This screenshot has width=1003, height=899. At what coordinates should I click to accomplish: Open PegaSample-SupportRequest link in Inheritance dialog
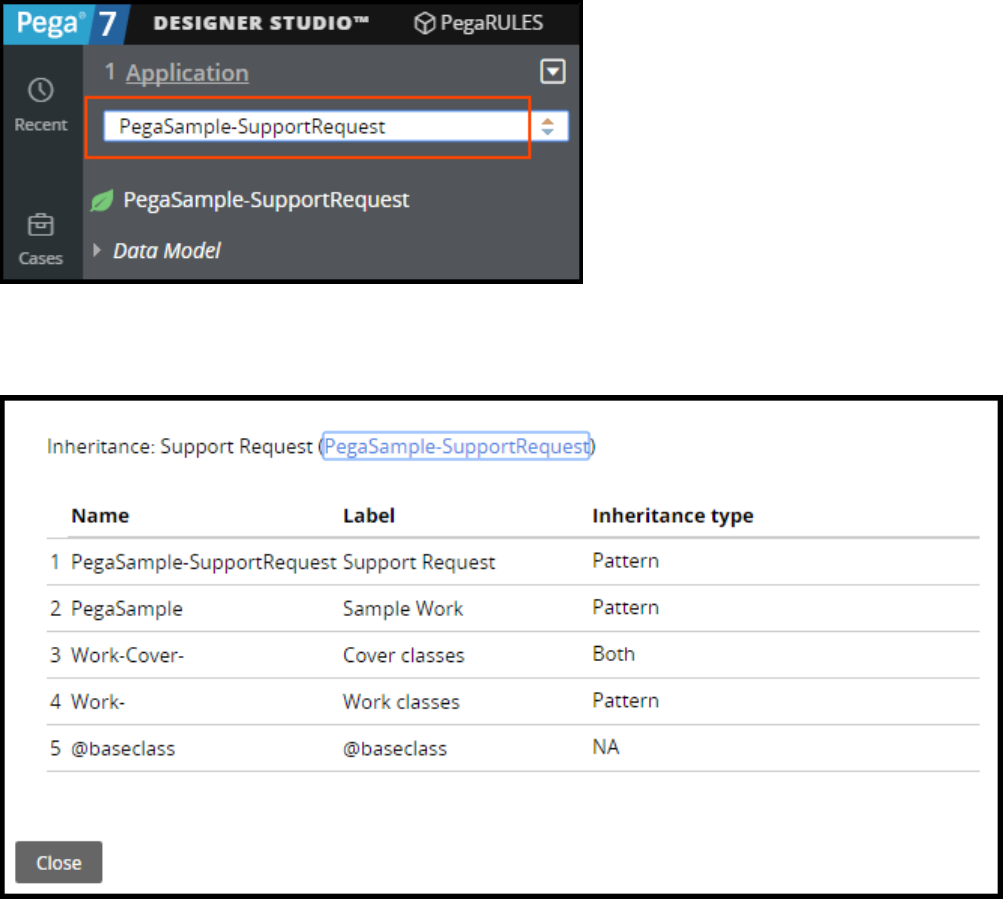[x=456, y=446]
